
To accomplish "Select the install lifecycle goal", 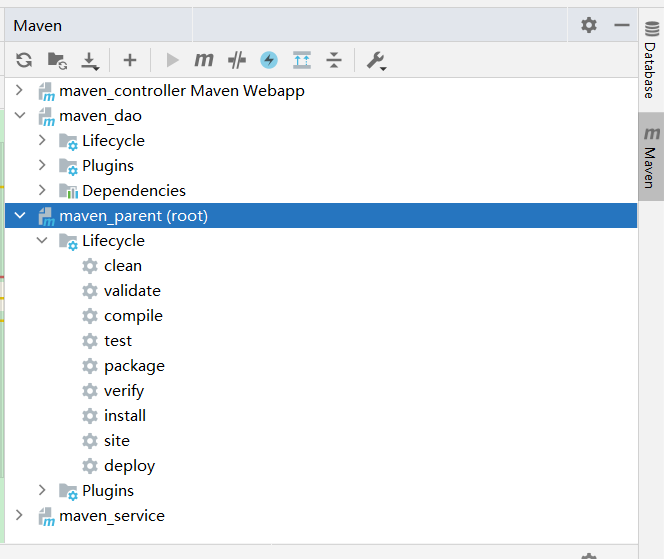I will coord(125,416).
